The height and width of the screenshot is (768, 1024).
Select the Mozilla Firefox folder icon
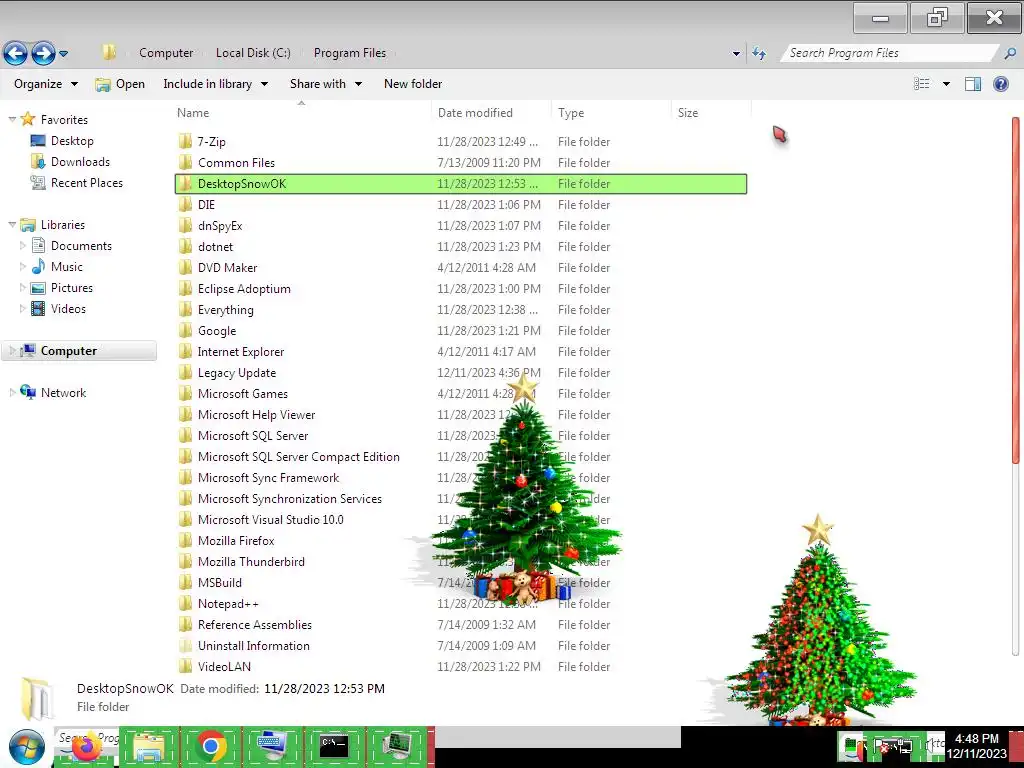pos(185,540)
